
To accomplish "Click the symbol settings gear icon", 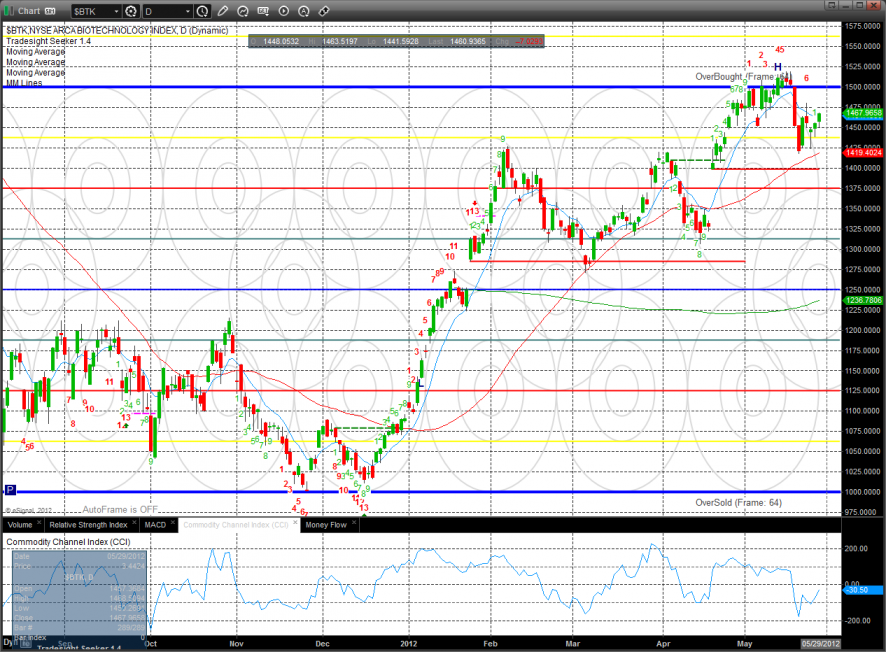I will tap(131, 11).
